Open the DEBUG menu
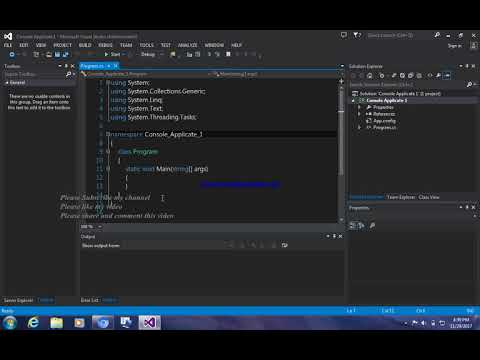This screenshot has width=480, height=360. tap(105, 45)
